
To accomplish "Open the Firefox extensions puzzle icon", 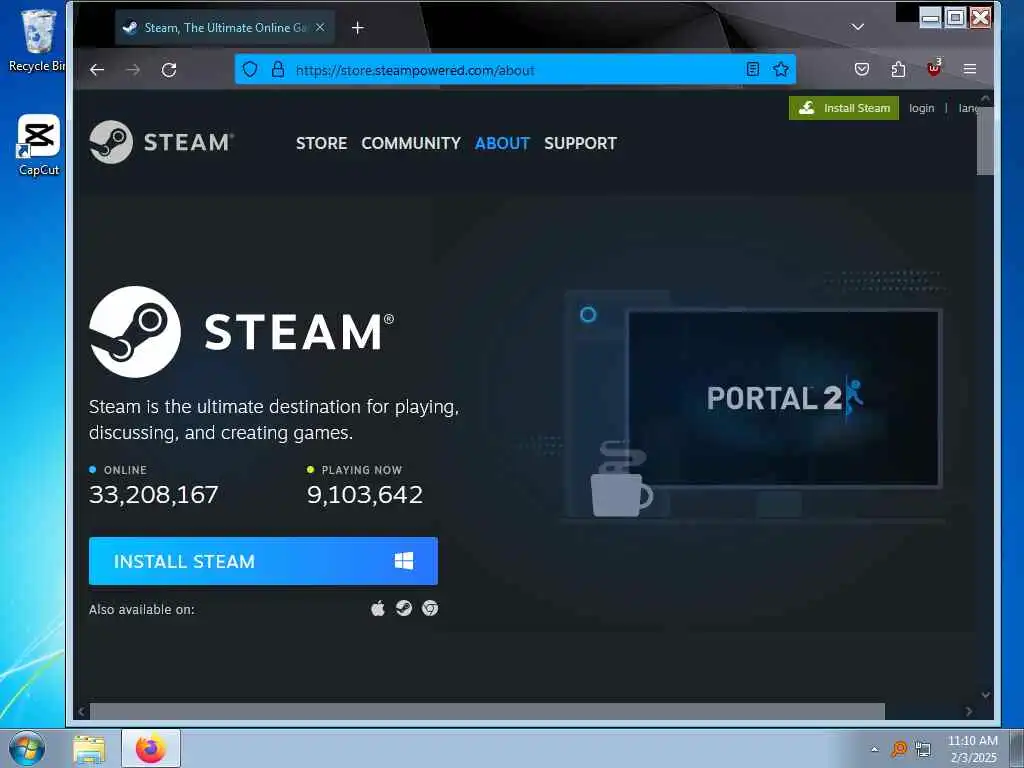I will (x=899, y=69).
